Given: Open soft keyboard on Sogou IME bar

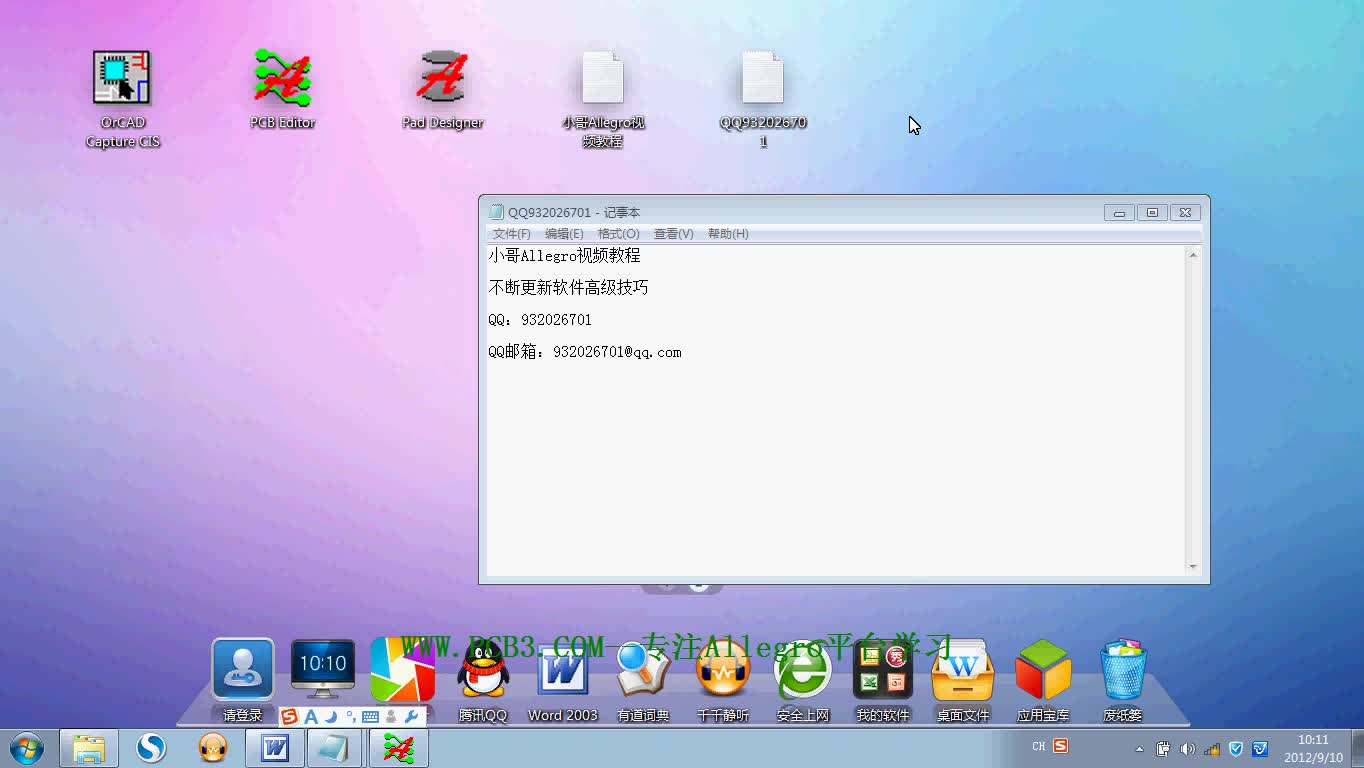Looking at the screenshot, I should (x=370, y=717).
